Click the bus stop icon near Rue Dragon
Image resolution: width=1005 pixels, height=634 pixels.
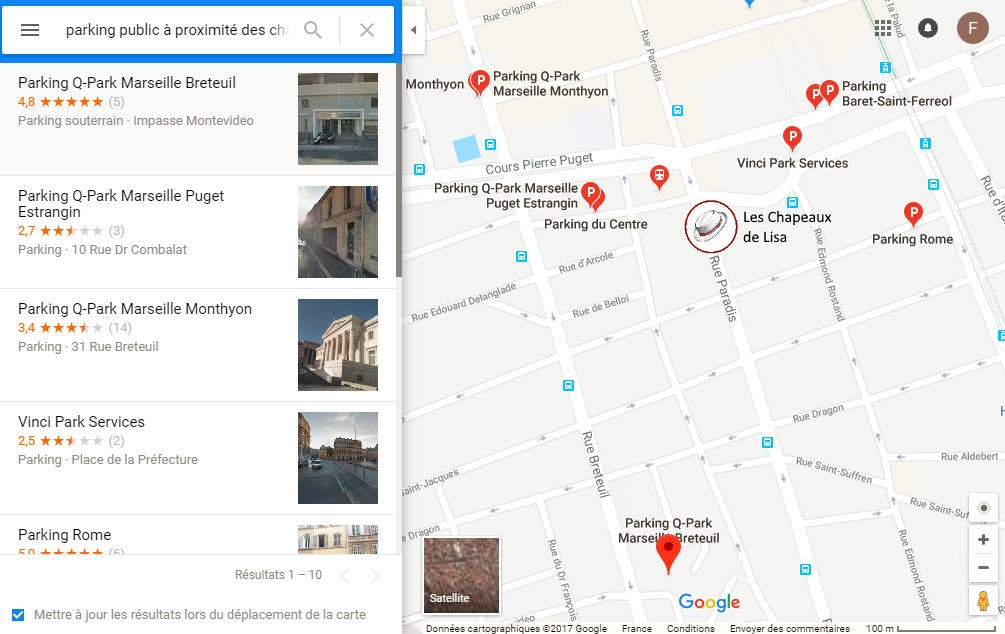pyautogui.click(x=767, y=442)
